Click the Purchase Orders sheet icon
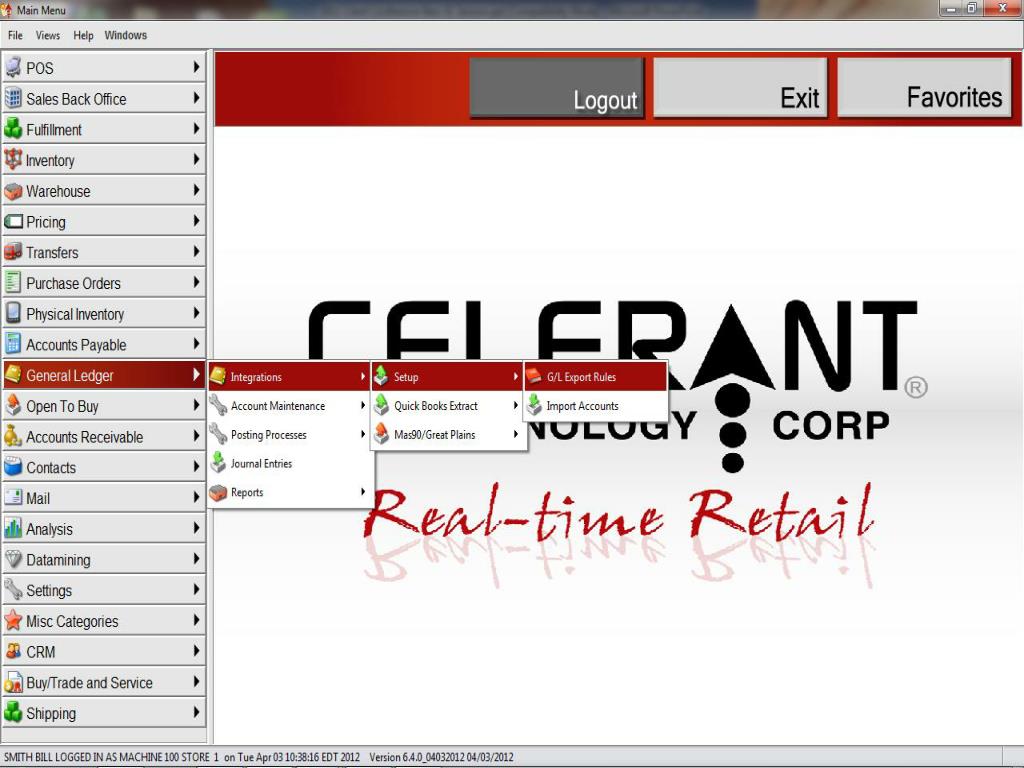Image resolution: width=1024 pixels, height=768 pixels. point(13,283)
